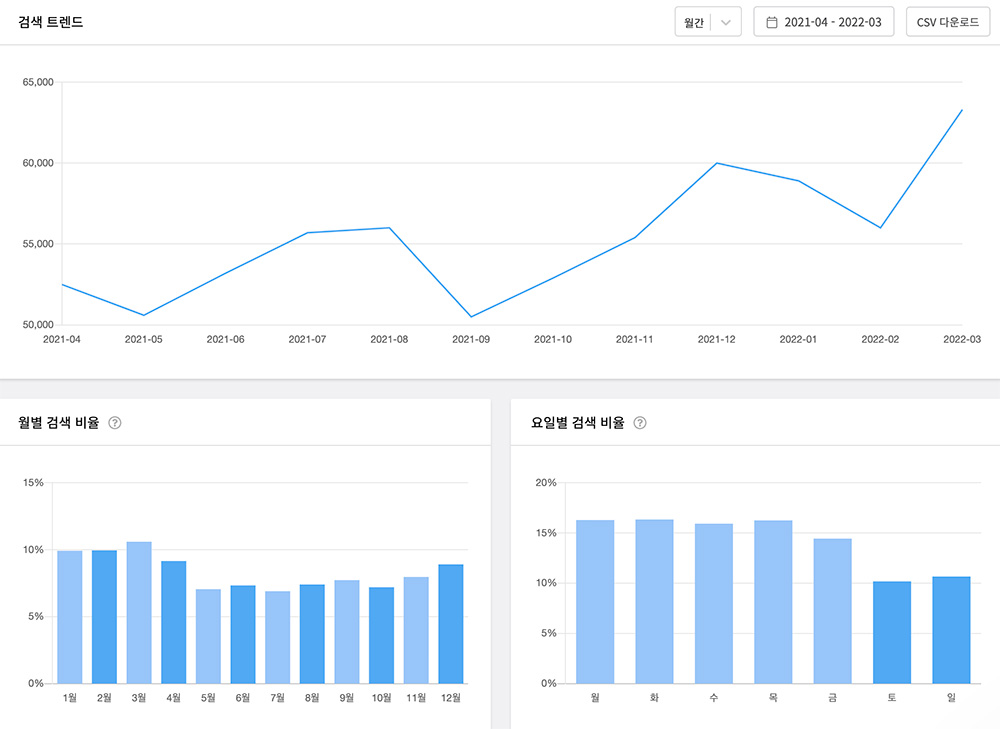This screenshot has width=1000, height=729.
Task: Open the 2021-04 - 2022-03 date range picker
Action: coord(823,22)
